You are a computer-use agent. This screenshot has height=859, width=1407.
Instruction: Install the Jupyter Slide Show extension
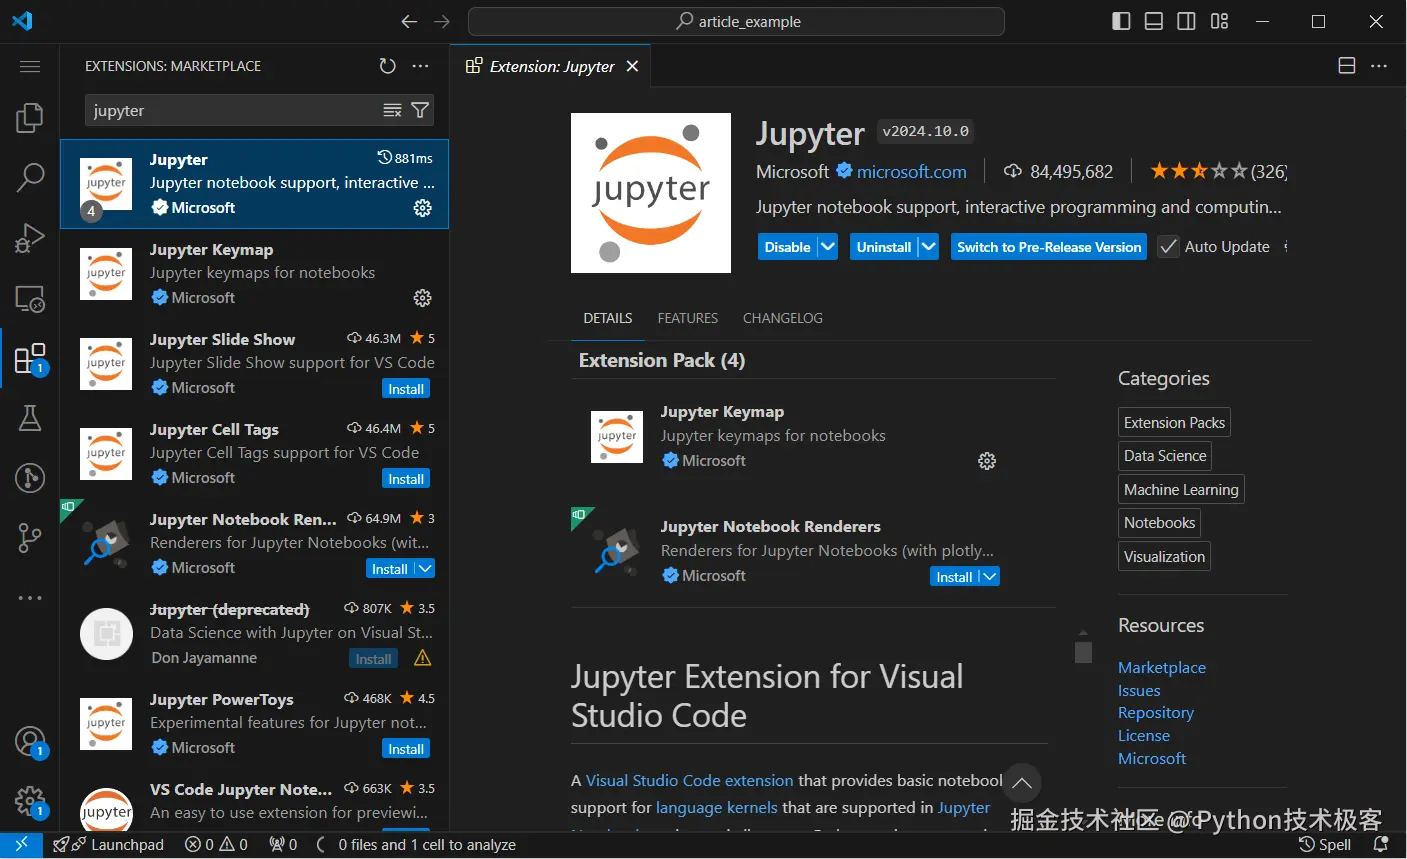pyautogui.click(x=406, y=389)
